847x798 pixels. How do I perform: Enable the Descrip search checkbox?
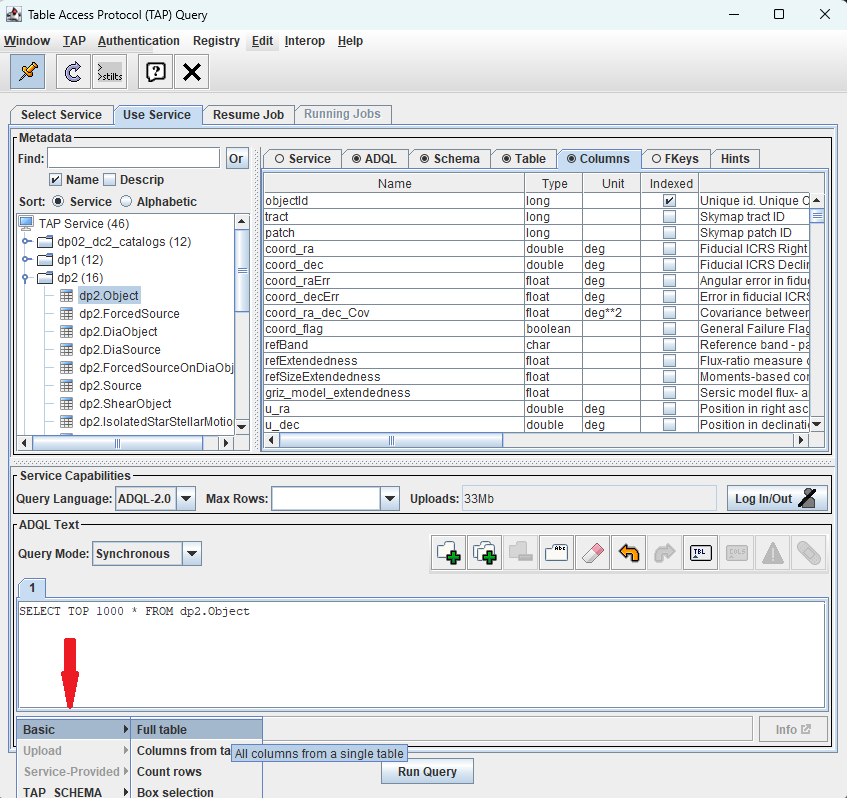pos(110,179)
